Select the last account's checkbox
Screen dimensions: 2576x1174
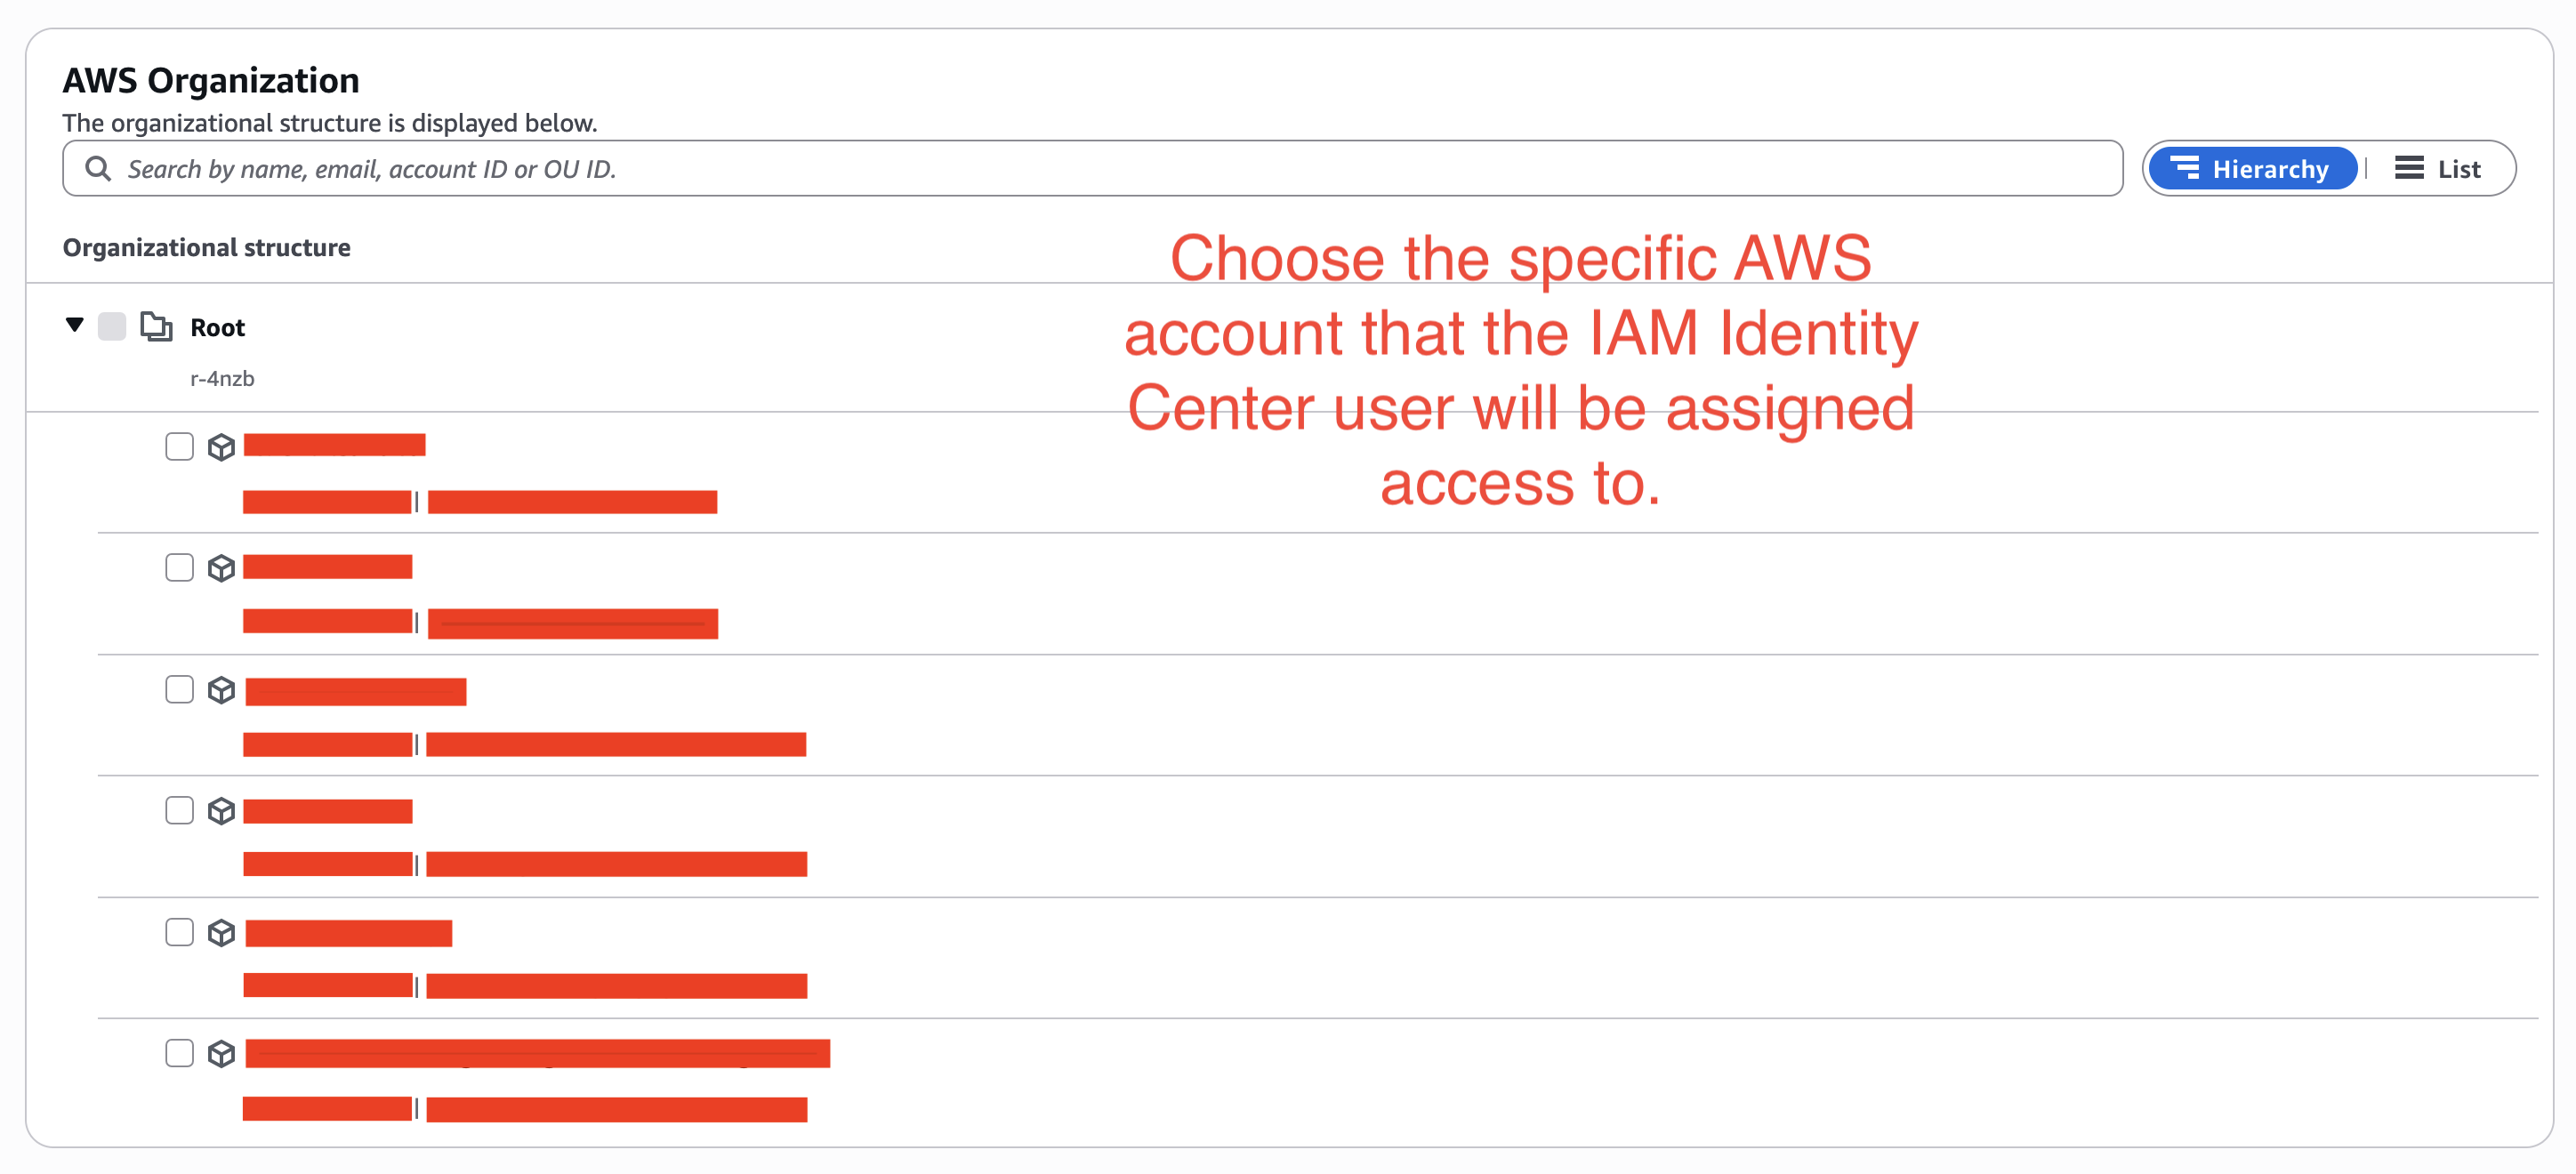tap(180, 1053)
